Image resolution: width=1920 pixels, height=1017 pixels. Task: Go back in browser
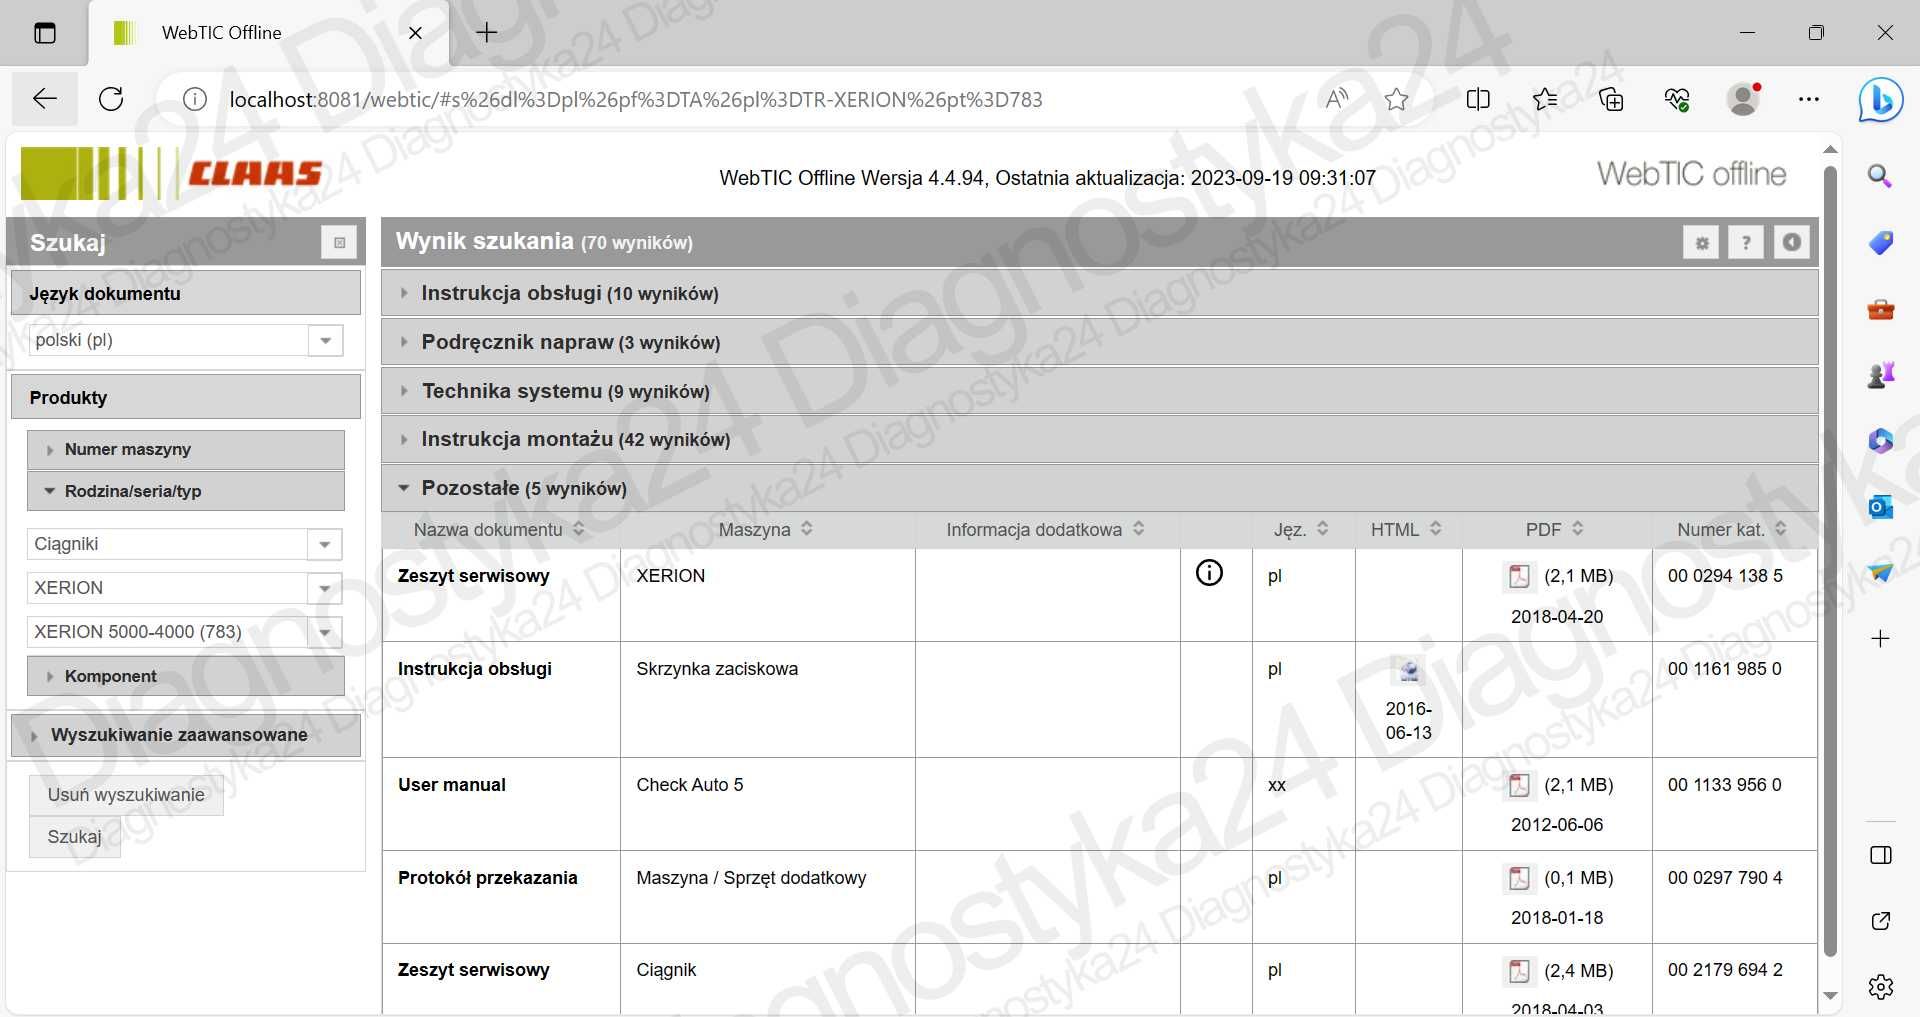click(45, 99)
